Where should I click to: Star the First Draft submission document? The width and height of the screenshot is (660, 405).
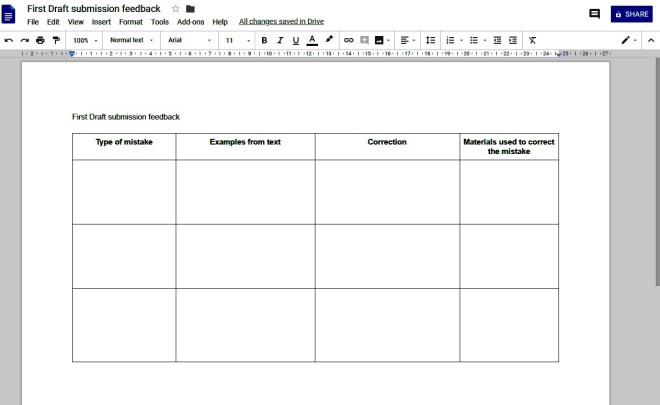175,9
